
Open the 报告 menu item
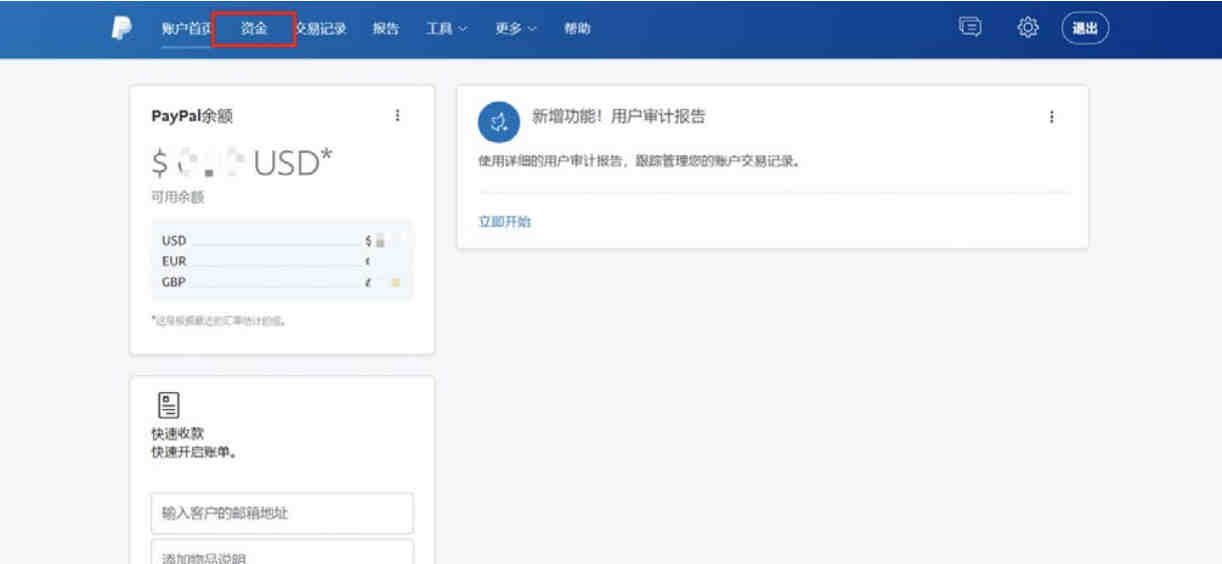coord(386,29)
